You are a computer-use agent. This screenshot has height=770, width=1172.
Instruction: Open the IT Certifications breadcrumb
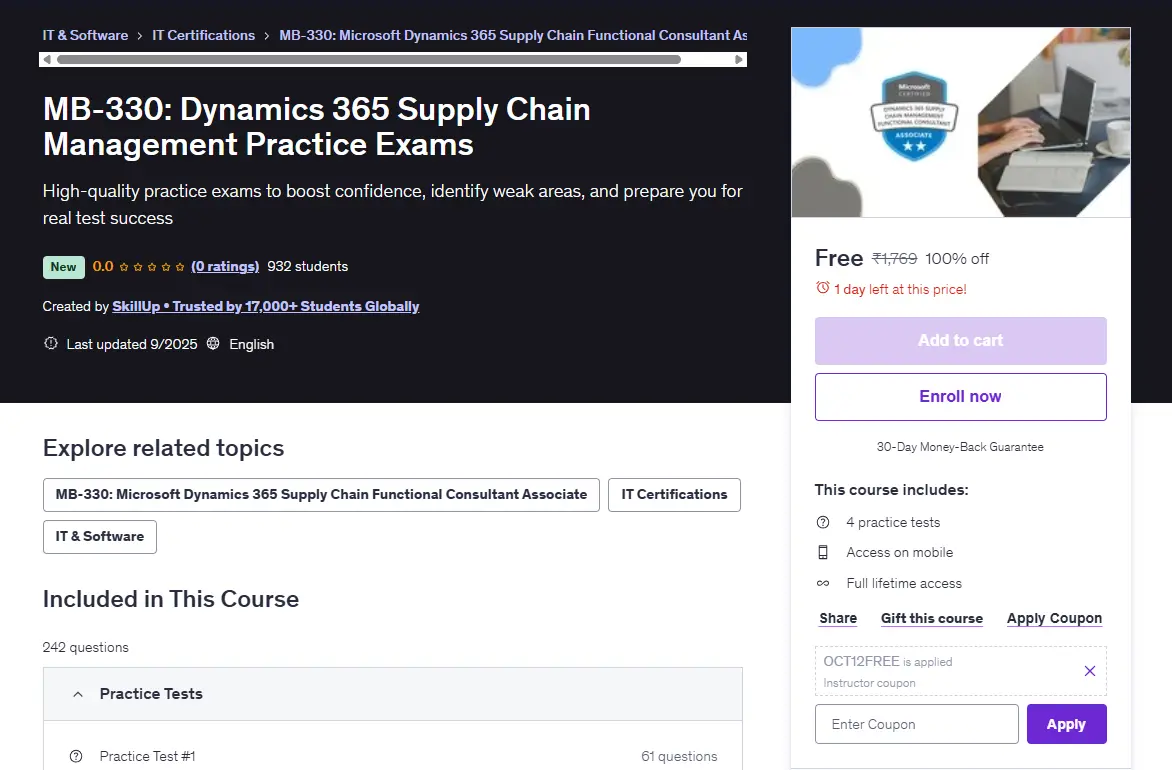tap(203, 35)
